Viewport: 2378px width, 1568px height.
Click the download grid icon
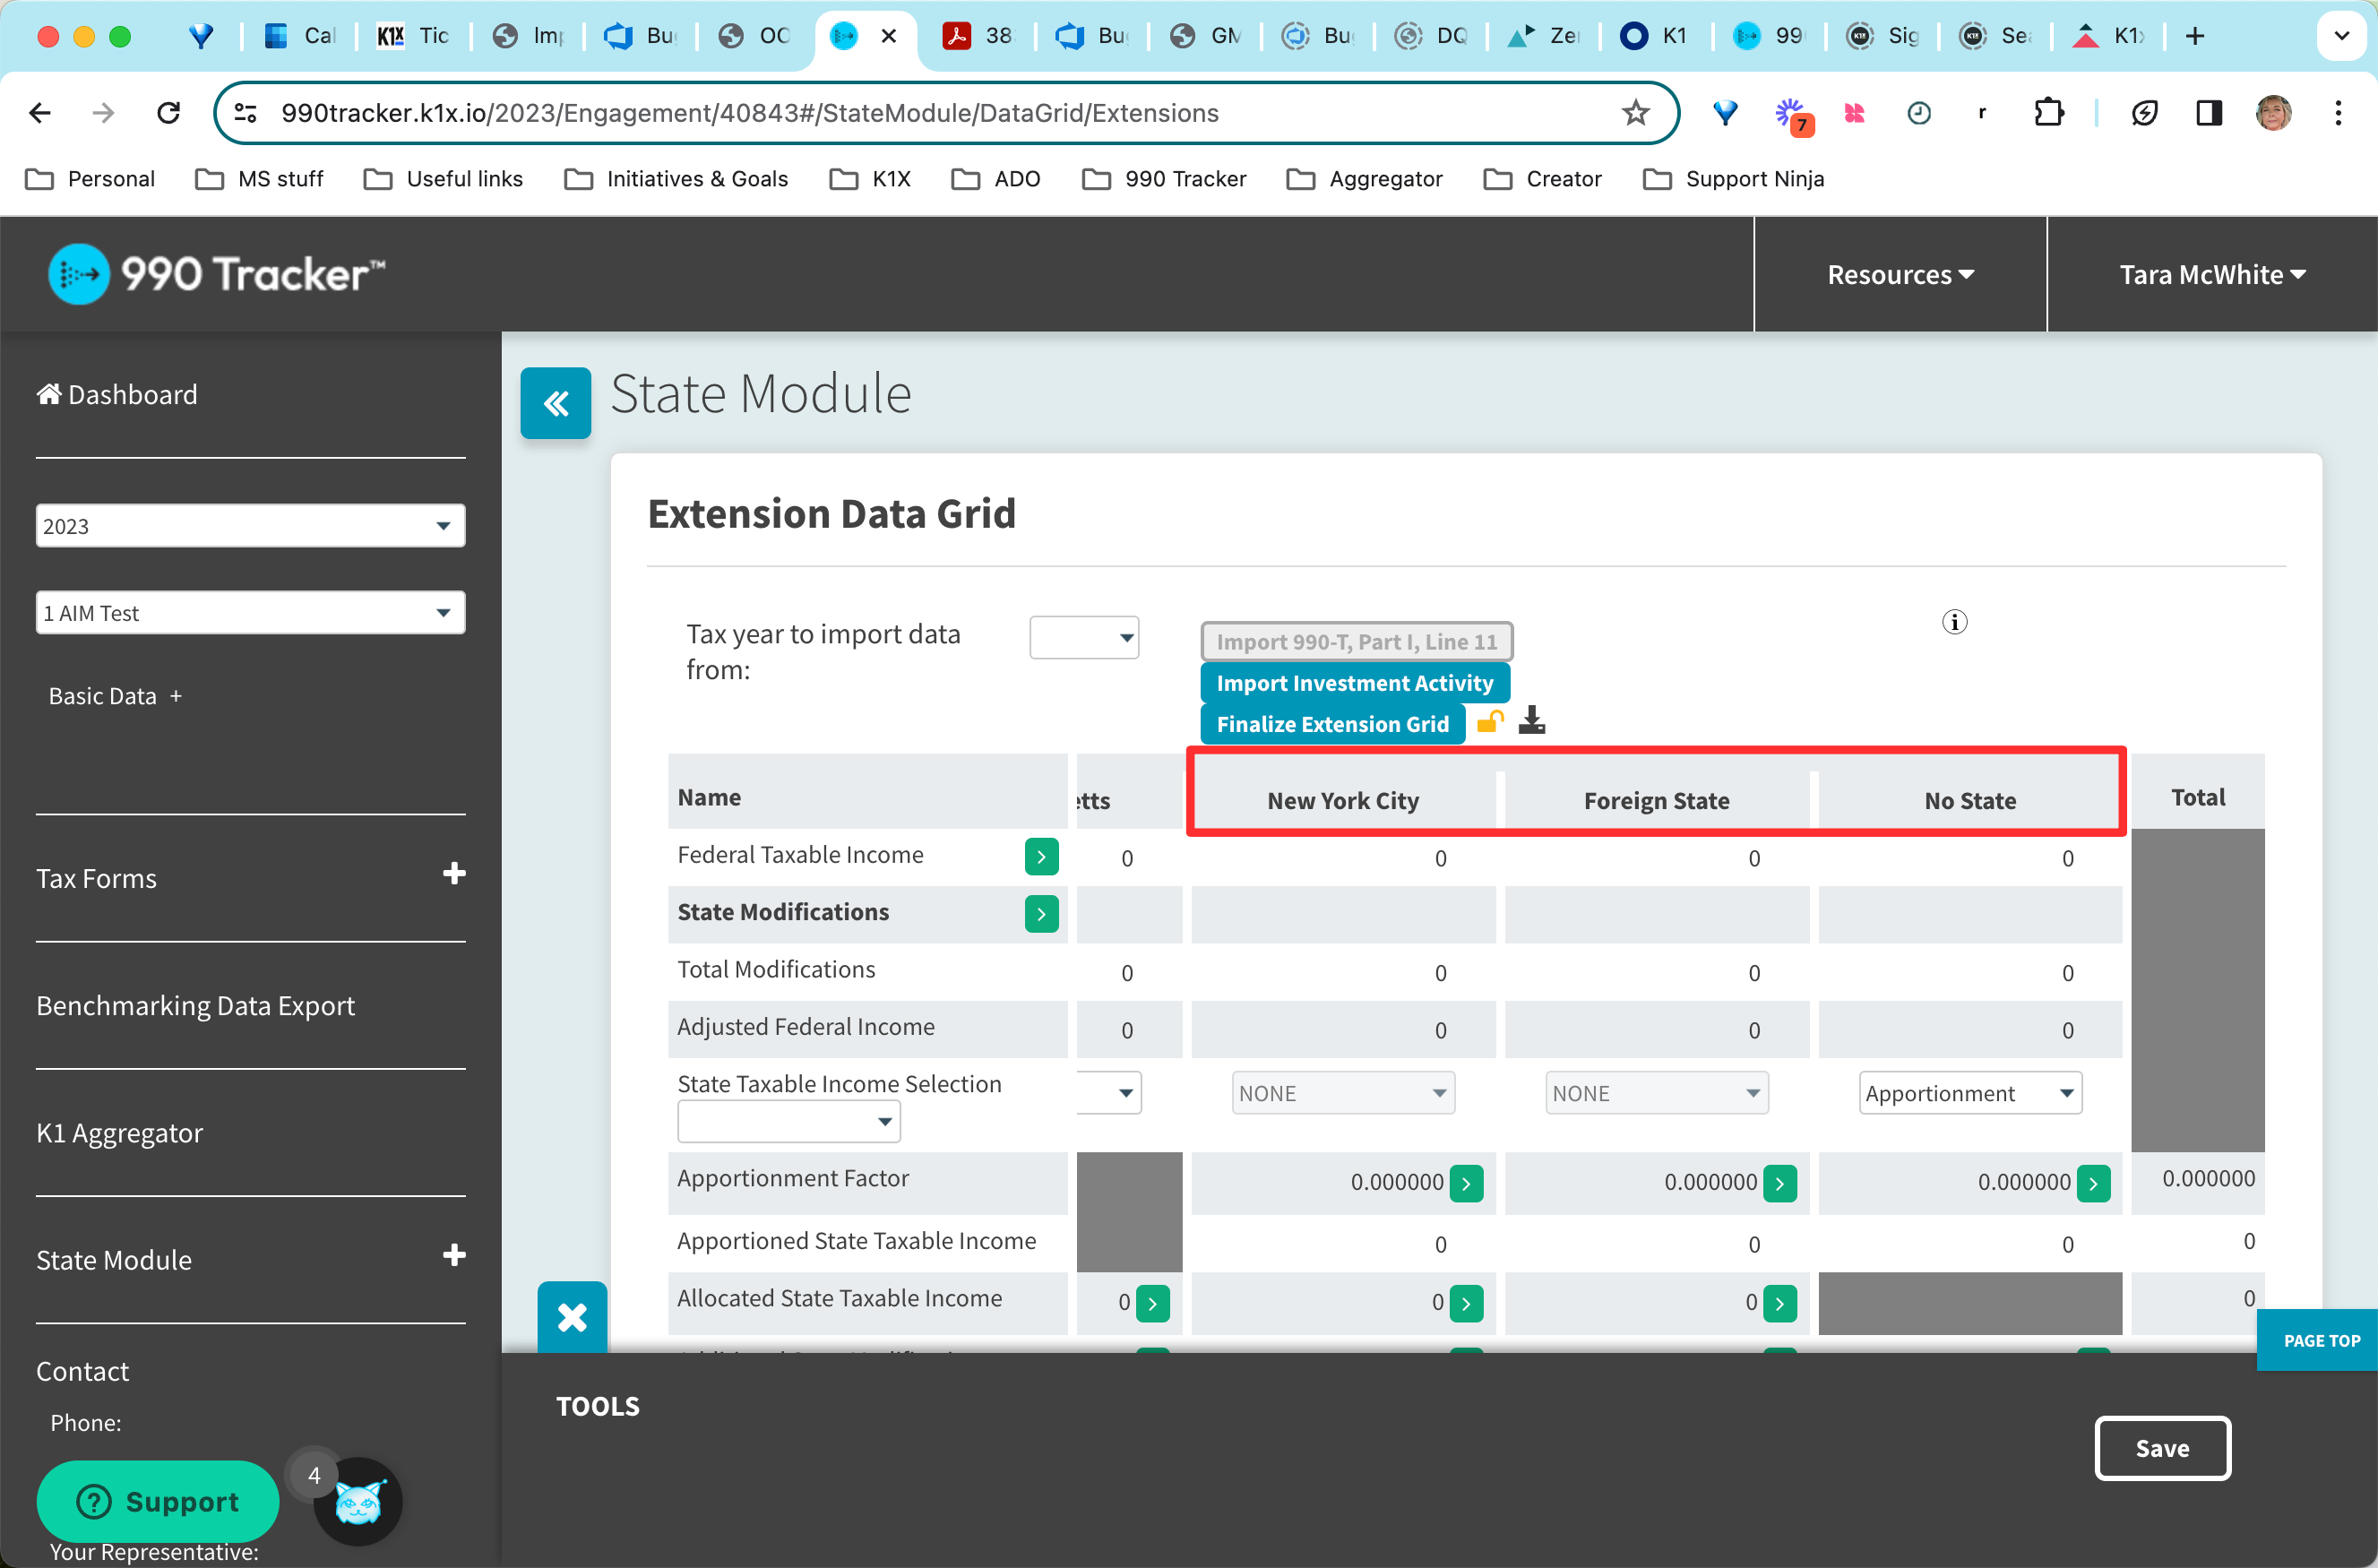point(1531,721)
